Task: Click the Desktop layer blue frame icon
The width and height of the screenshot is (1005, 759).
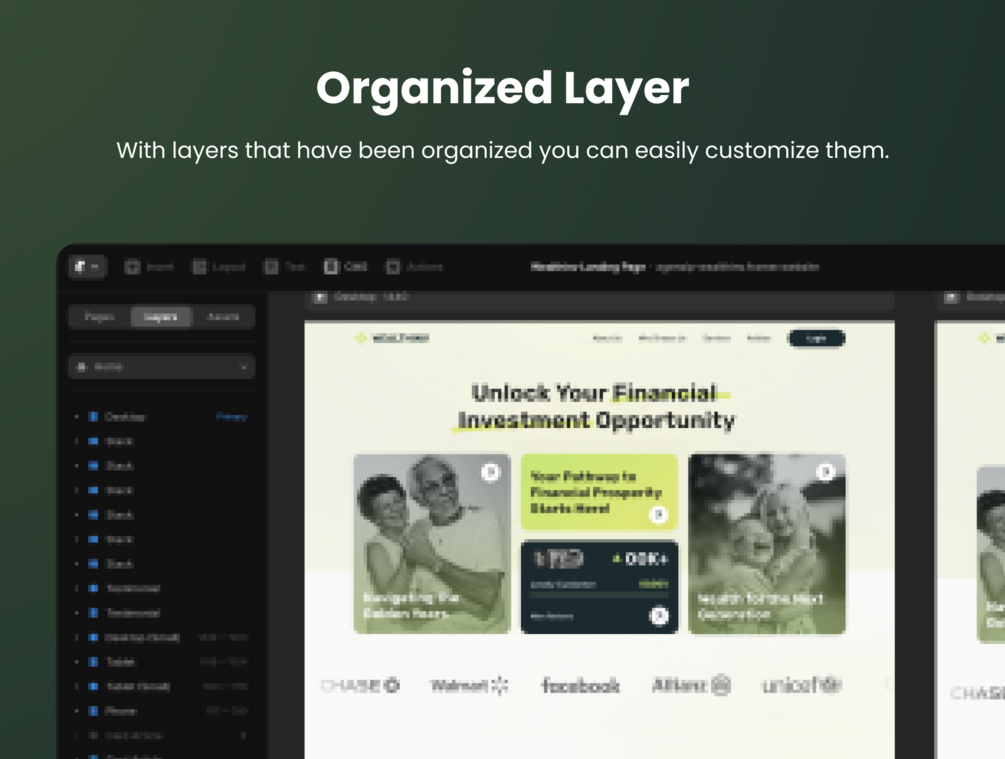Action: [x=93, y=417]
